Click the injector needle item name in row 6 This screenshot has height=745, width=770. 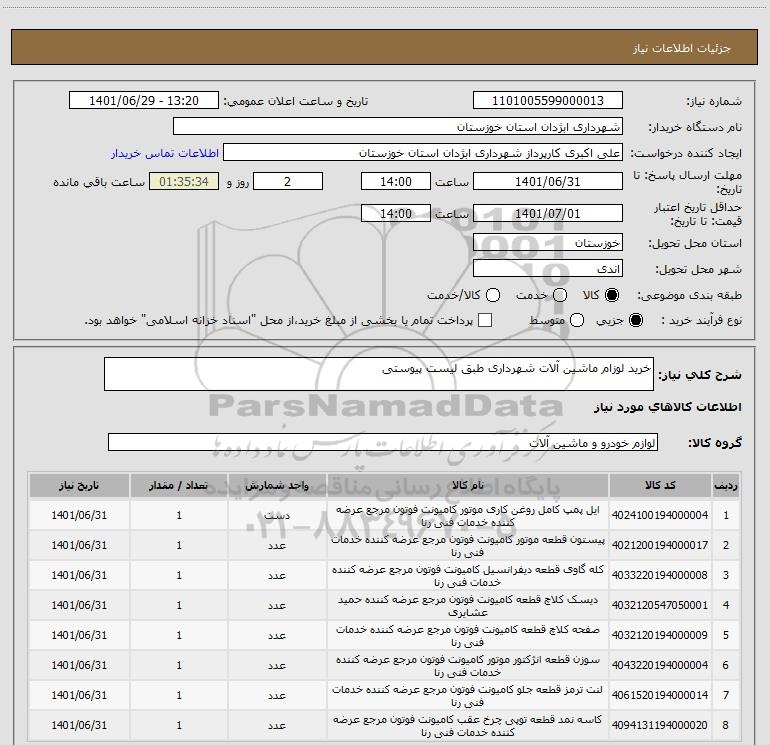click(468, 665)
